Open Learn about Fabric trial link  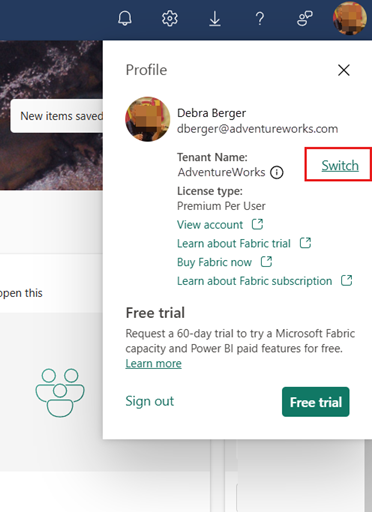point(234,243)
